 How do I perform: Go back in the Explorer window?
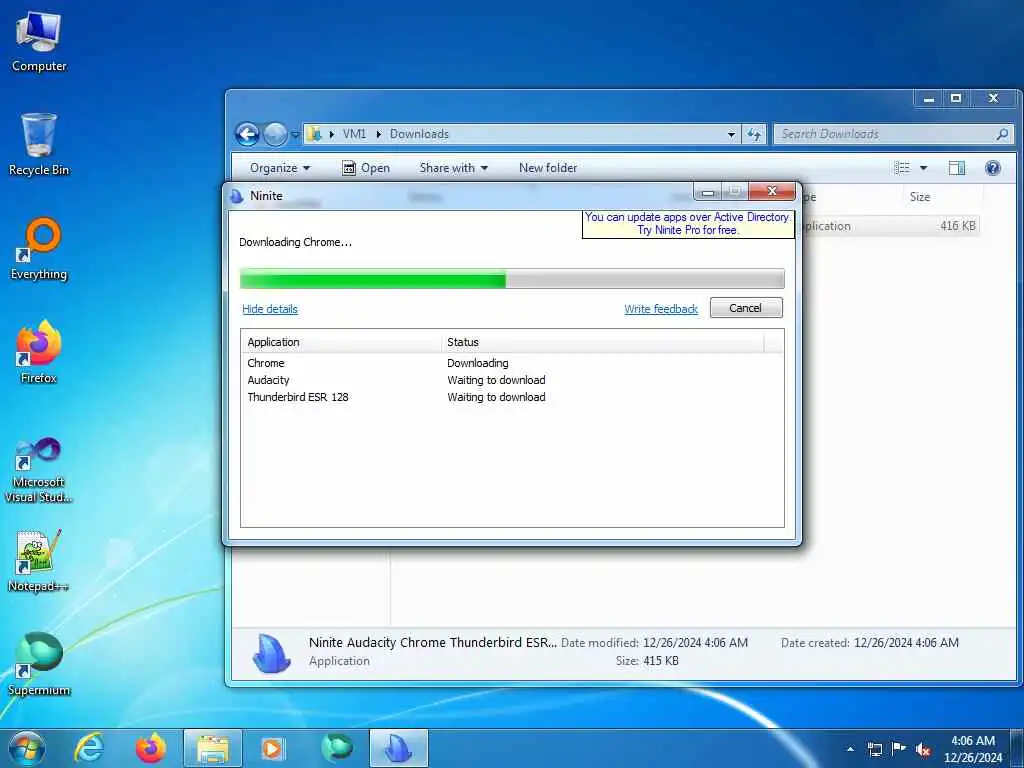[248, 135]
